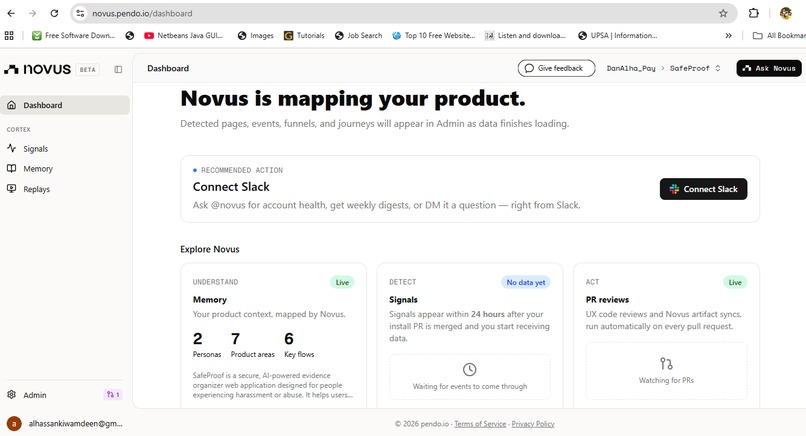Open Free Software Download bookmark
This screenshot has height=436, width=806.
pos(73,35)
